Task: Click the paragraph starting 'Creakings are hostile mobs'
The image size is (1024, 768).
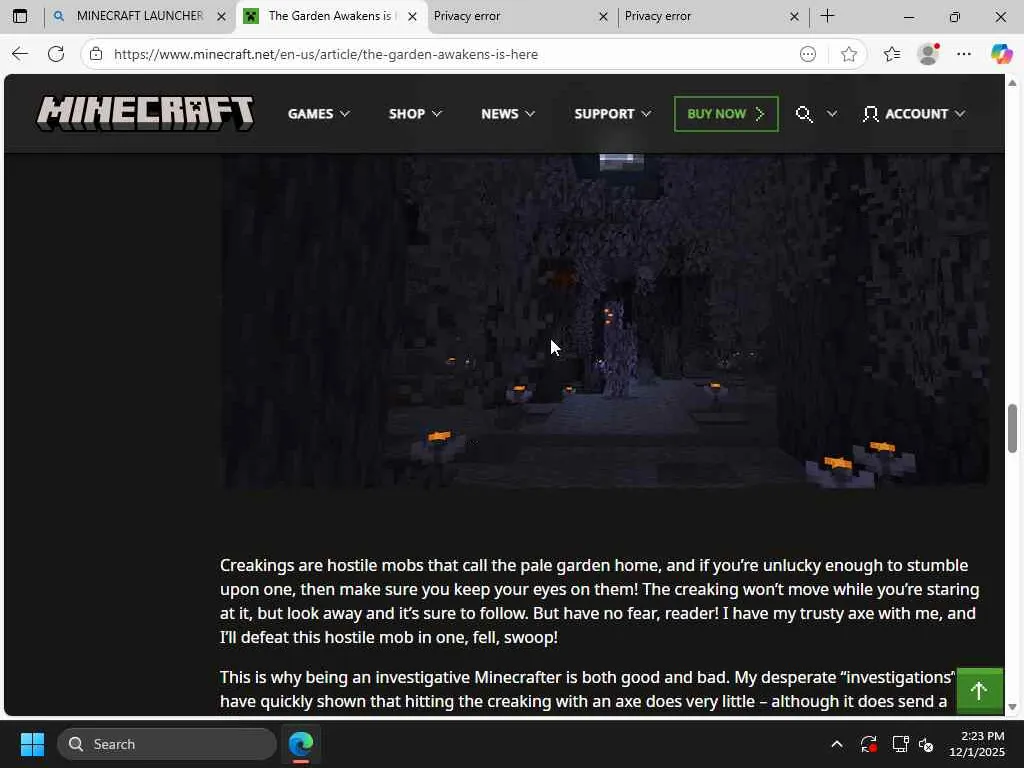Action: click(x=600, y=601)
